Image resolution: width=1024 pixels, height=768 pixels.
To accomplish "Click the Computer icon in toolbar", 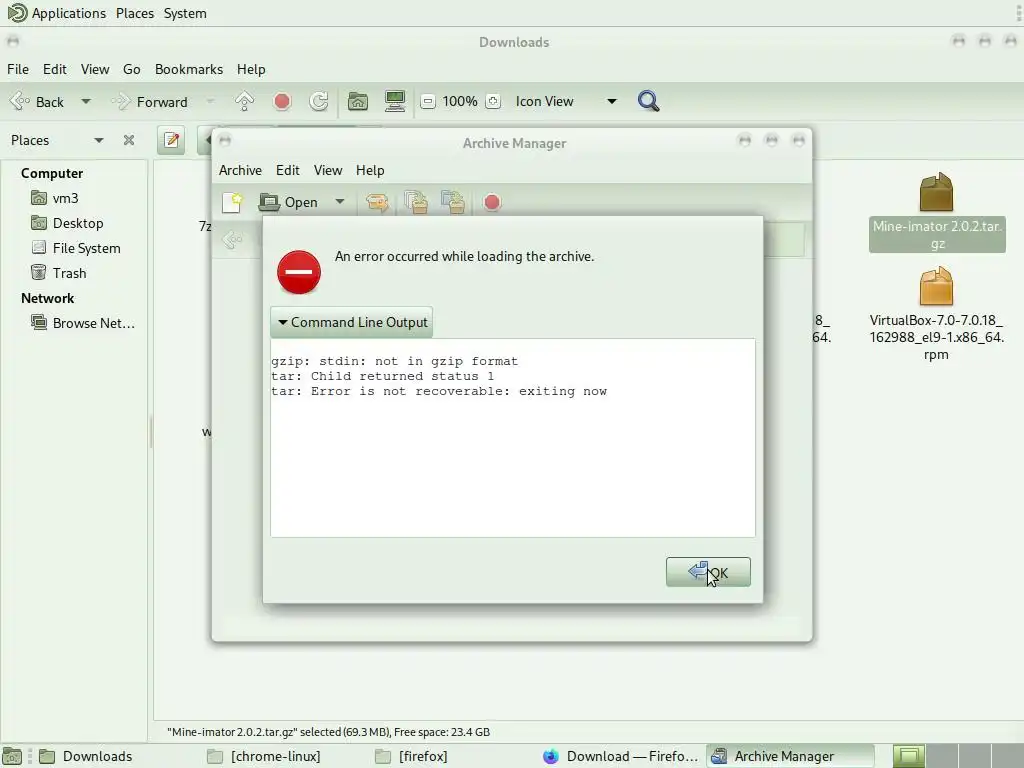I will pyautogui.click(x=395, y=101).
